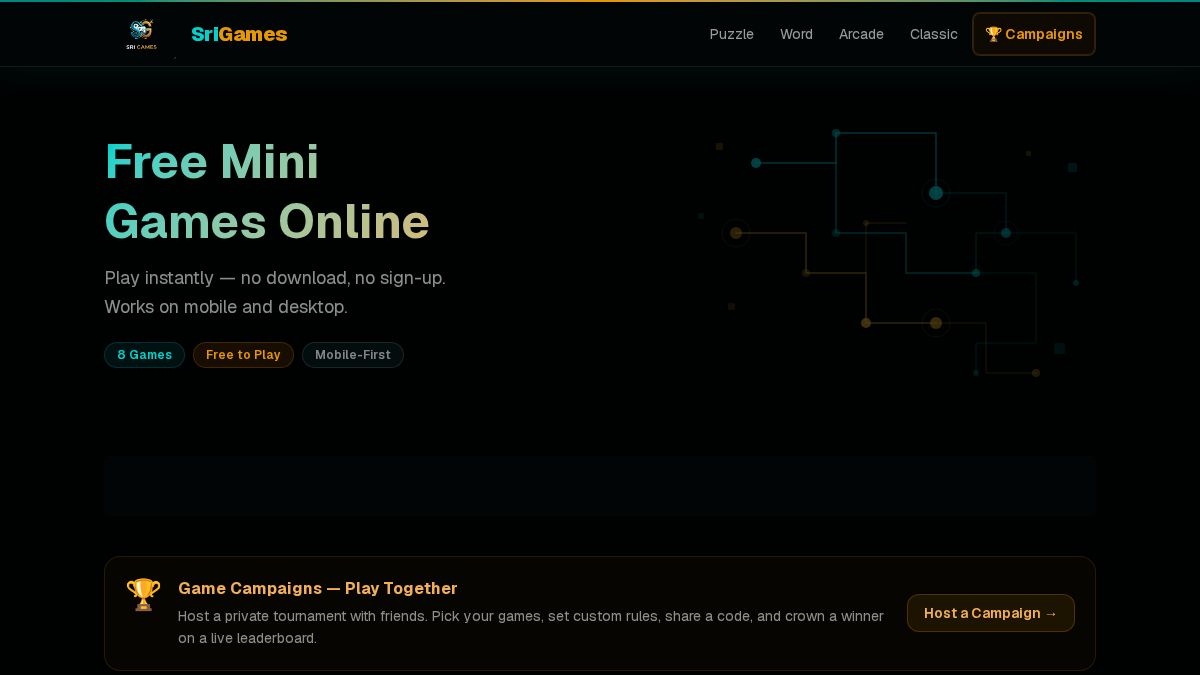This screenshot has width=1200, height=675.
Task: Click the Game Campaigns — Play Together title
Action: coord(318,588)
